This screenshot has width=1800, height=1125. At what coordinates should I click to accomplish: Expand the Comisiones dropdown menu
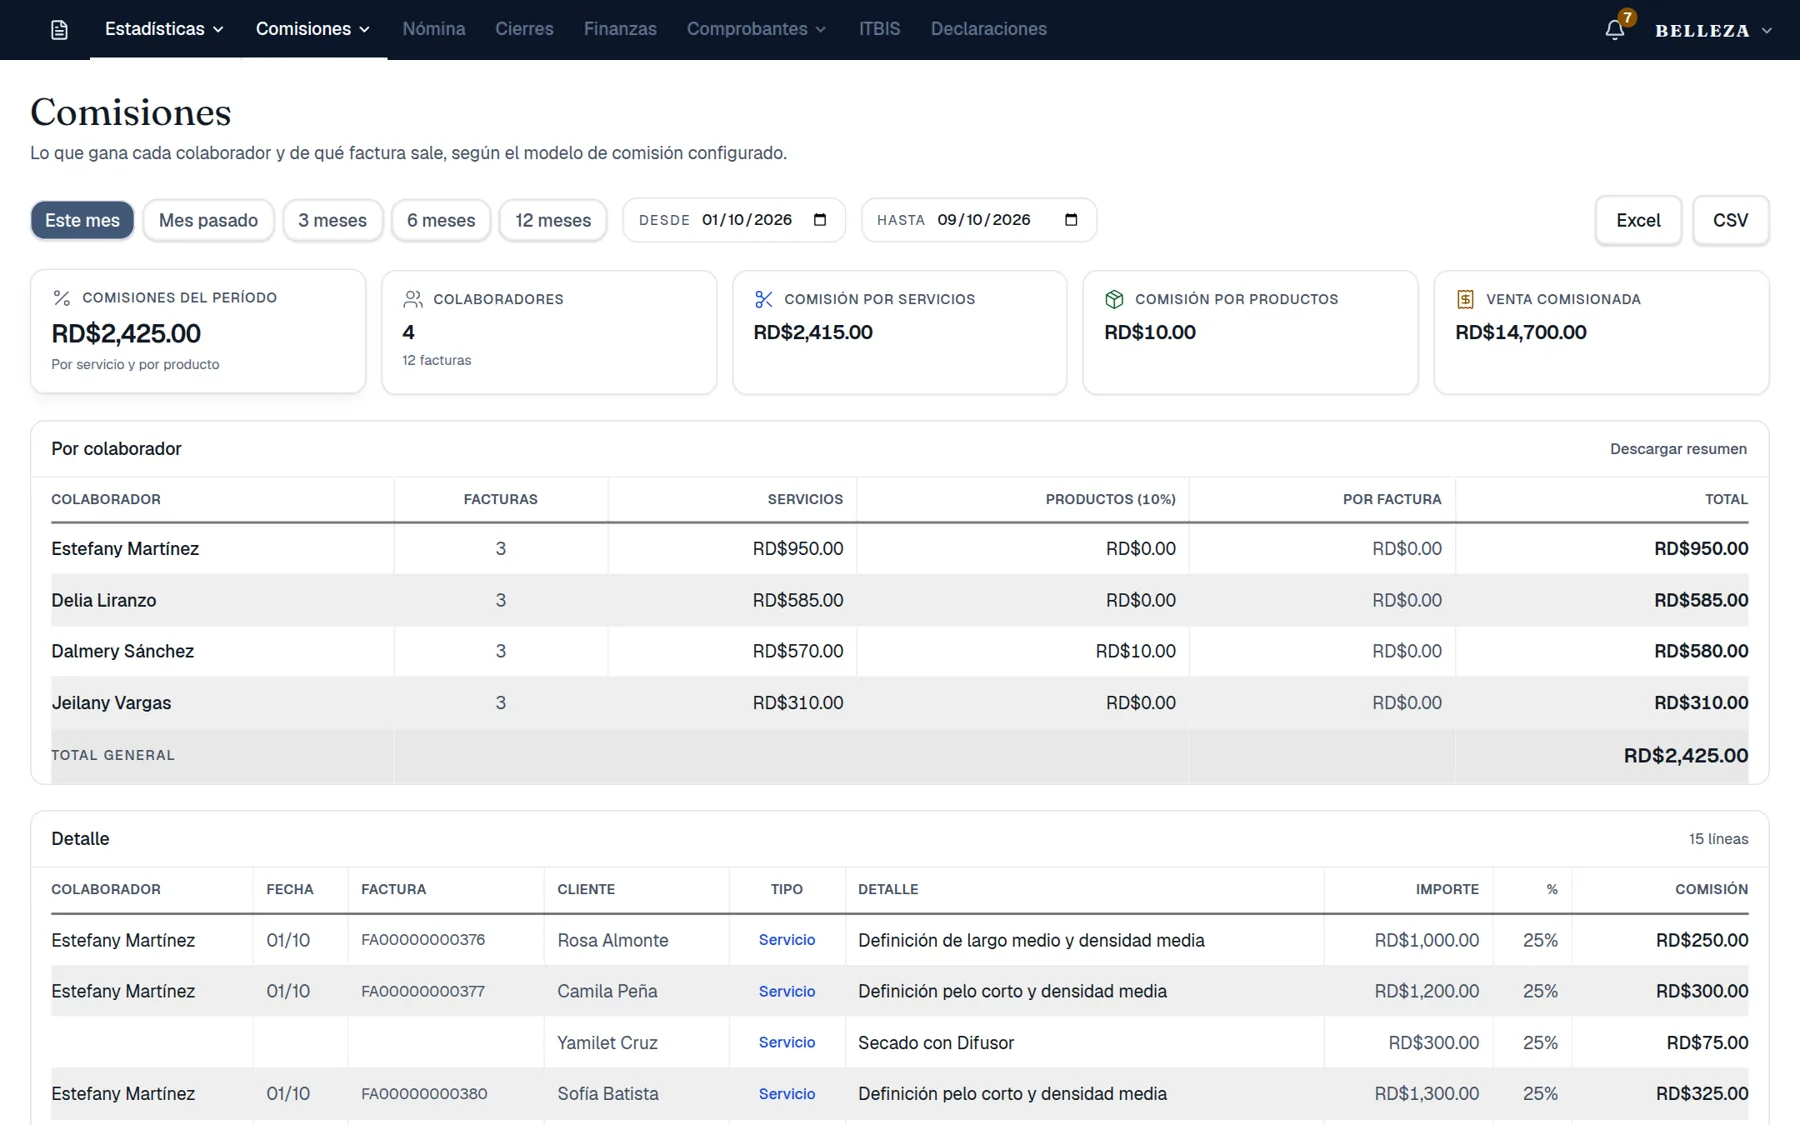(x=313, y=29)
